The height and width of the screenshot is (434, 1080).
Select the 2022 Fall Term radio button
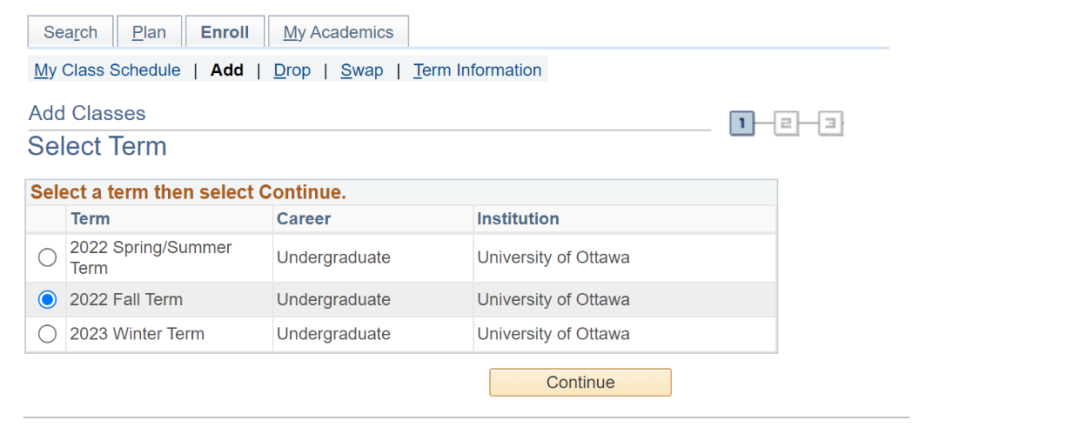coord(47,300)
